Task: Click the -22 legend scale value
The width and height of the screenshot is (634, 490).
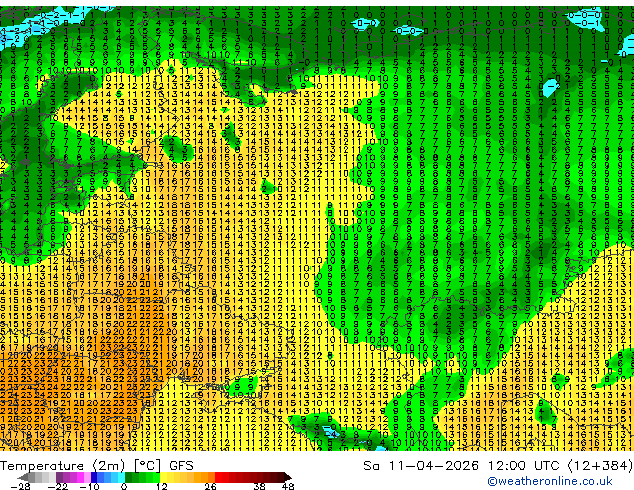Action: 58,486
